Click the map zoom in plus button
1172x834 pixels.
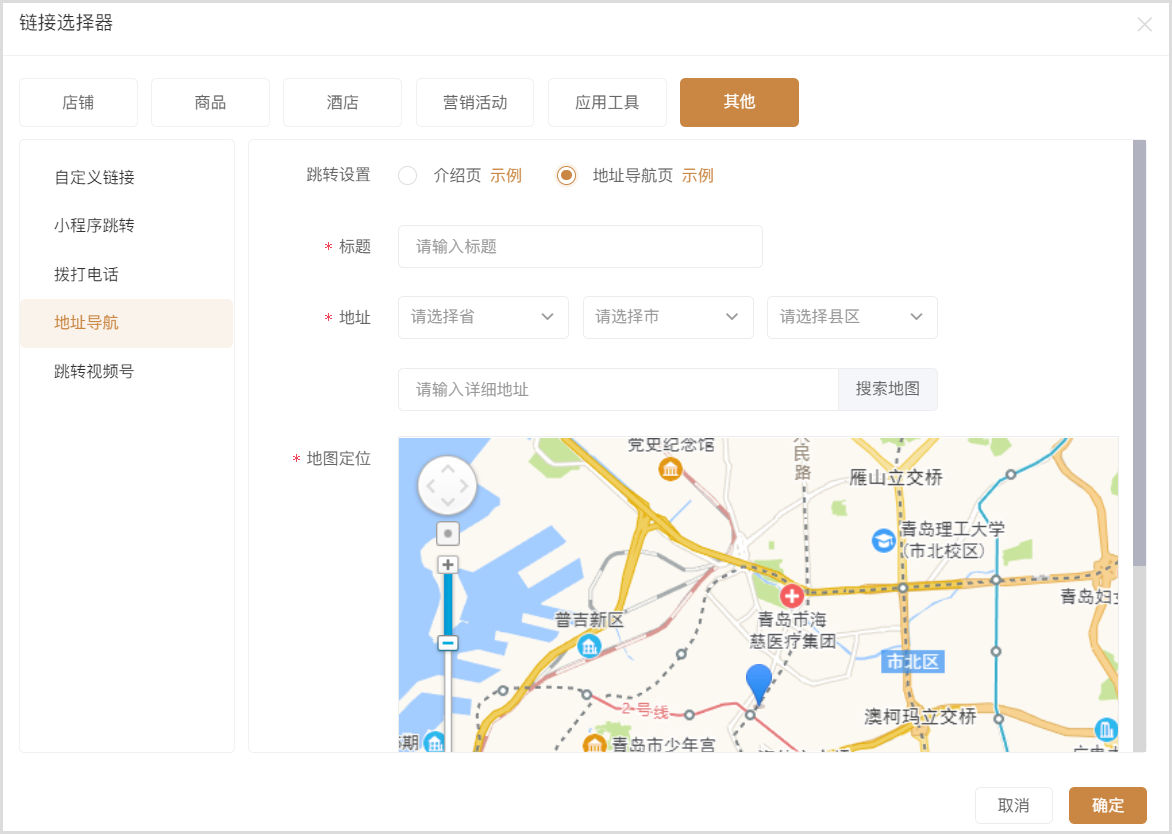click(x=448, y=565)
